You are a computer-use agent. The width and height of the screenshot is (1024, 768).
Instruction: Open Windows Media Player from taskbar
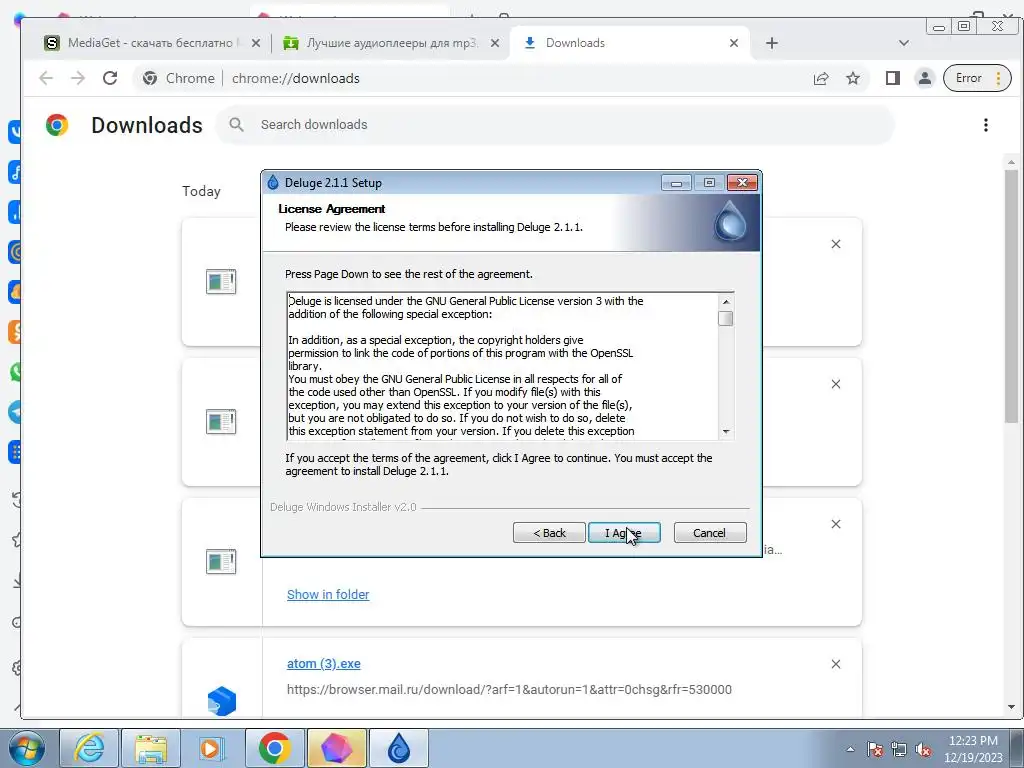[x=212, y=748]
